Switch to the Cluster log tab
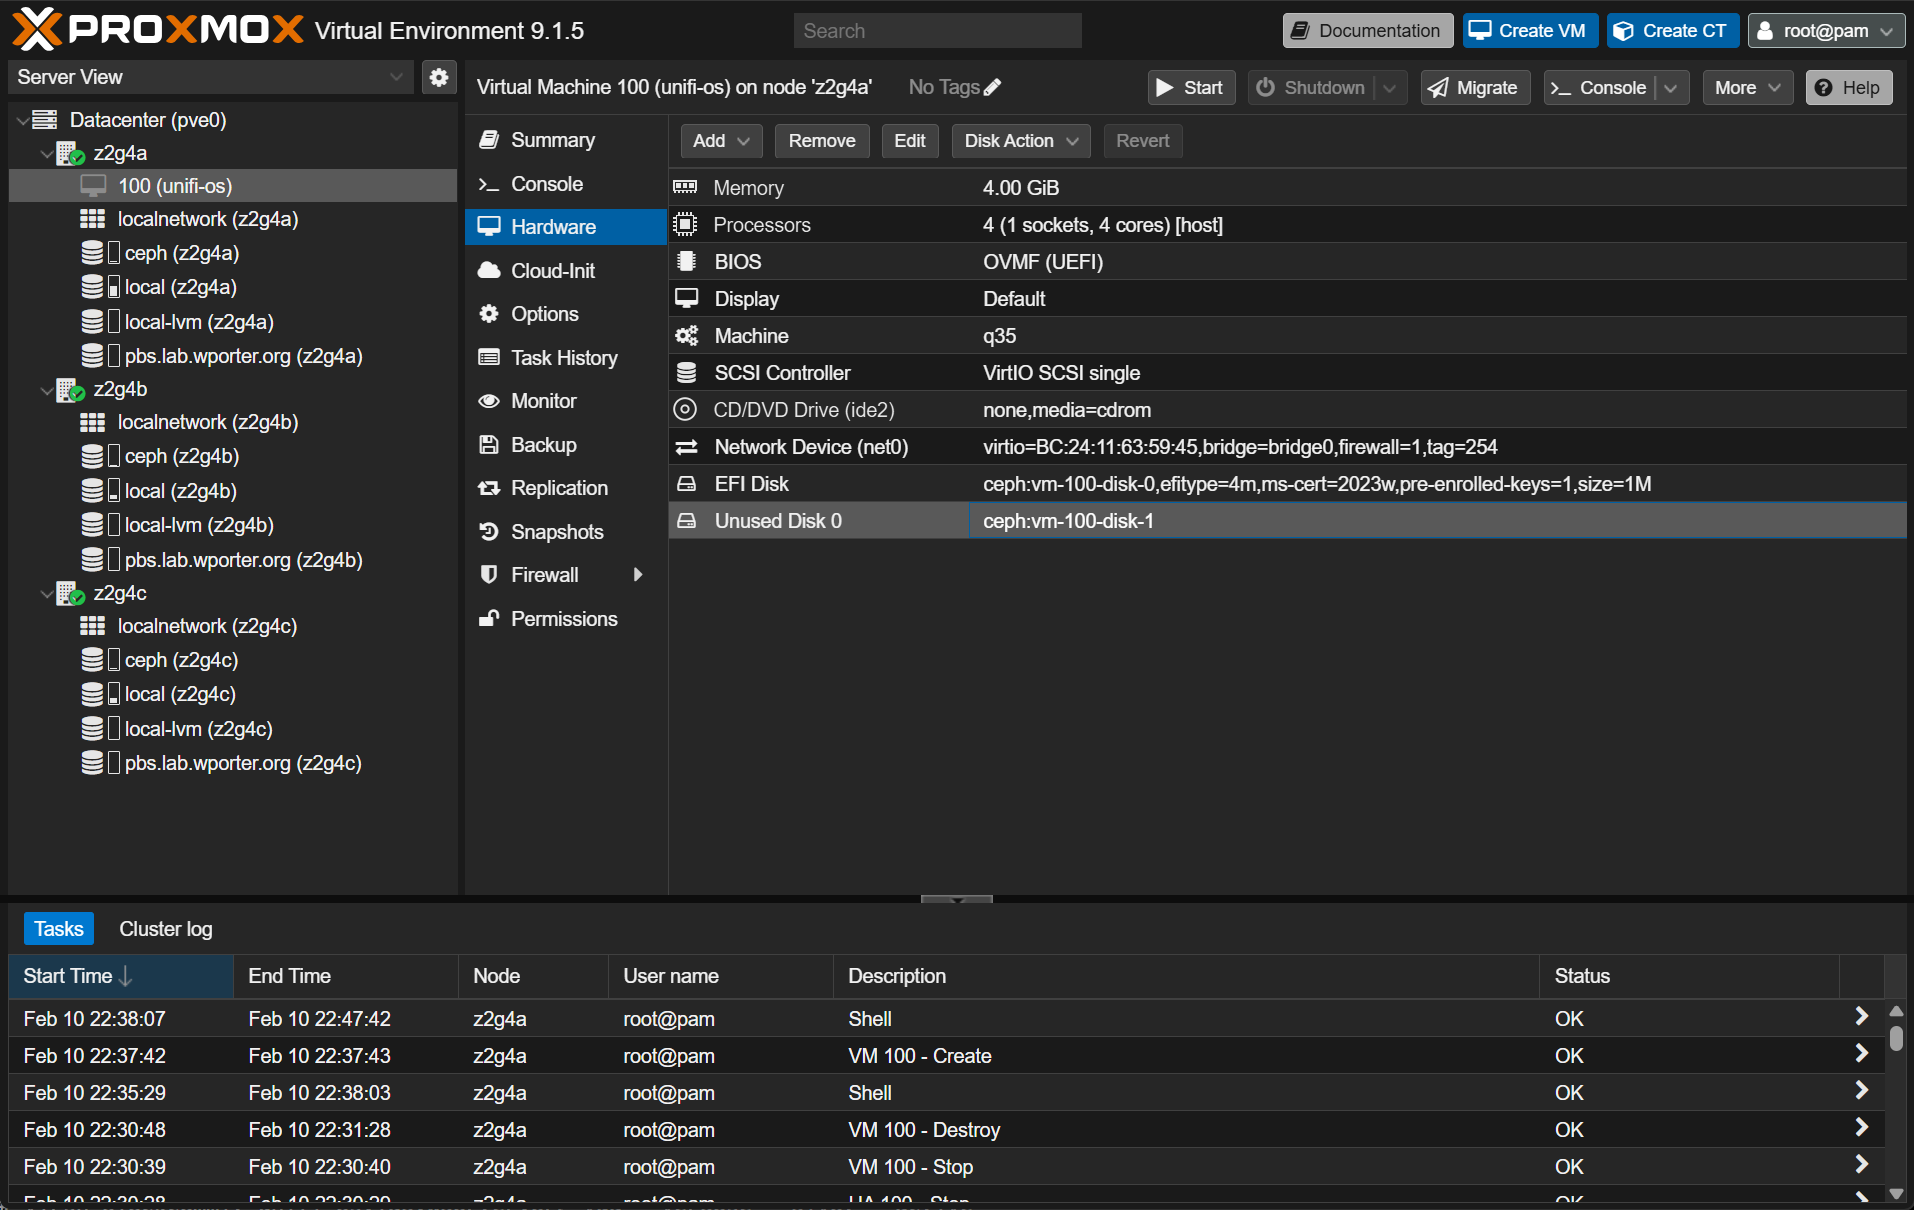The width and height of the screenshot is (1914, 1210). click(165, 929)
